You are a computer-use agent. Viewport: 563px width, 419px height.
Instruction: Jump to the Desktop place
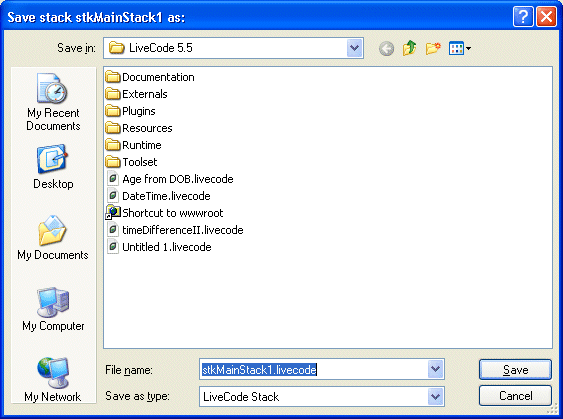(53, 167)
